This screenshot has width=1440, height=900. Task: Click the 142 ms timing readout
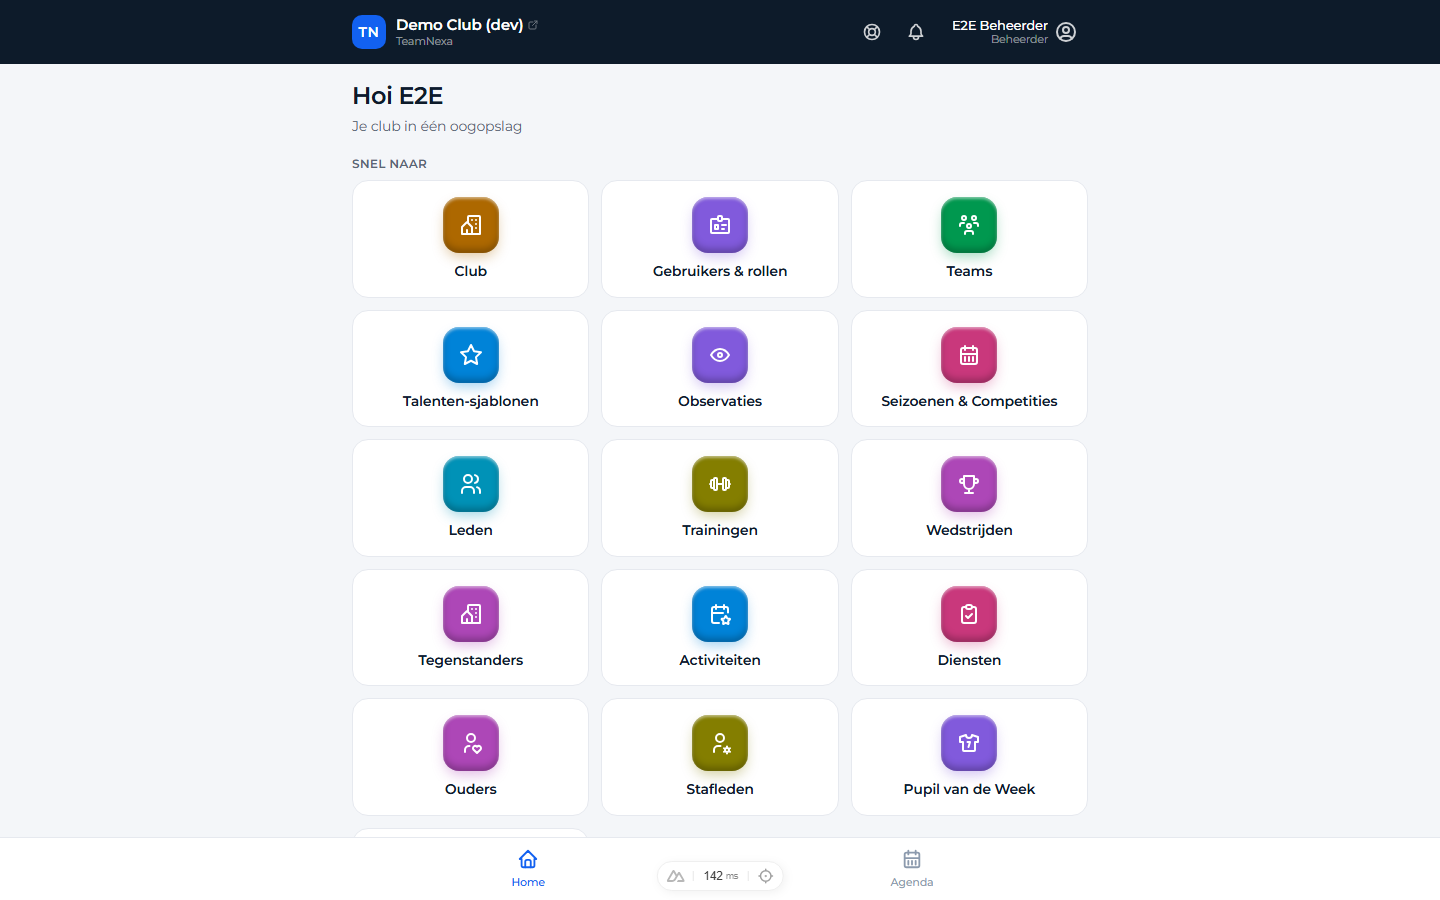[721, 876]
